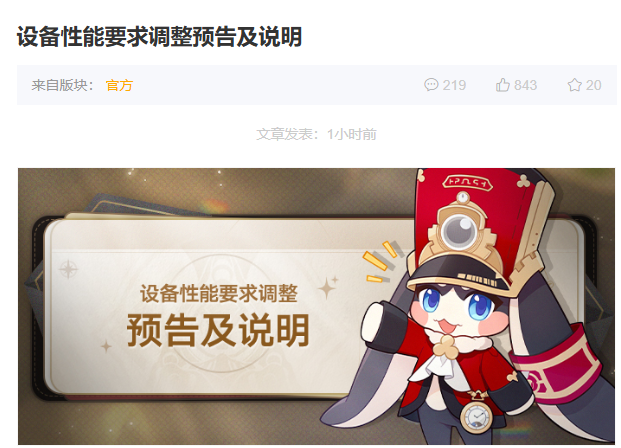621x448 pixels.
Task: Click the four-point sparkle next to 调整
Action: click(x=328, y=287)
